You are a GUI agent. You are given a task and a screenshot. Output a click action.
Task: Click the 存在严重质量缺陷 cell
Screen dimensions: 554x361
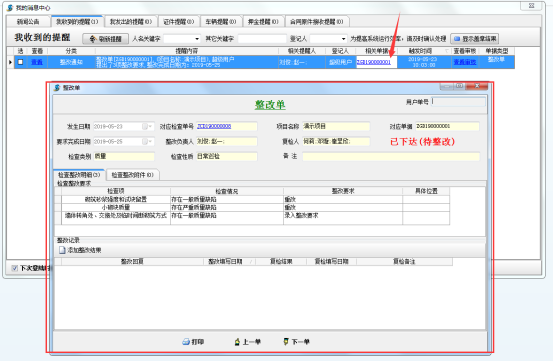click(227, 207)
